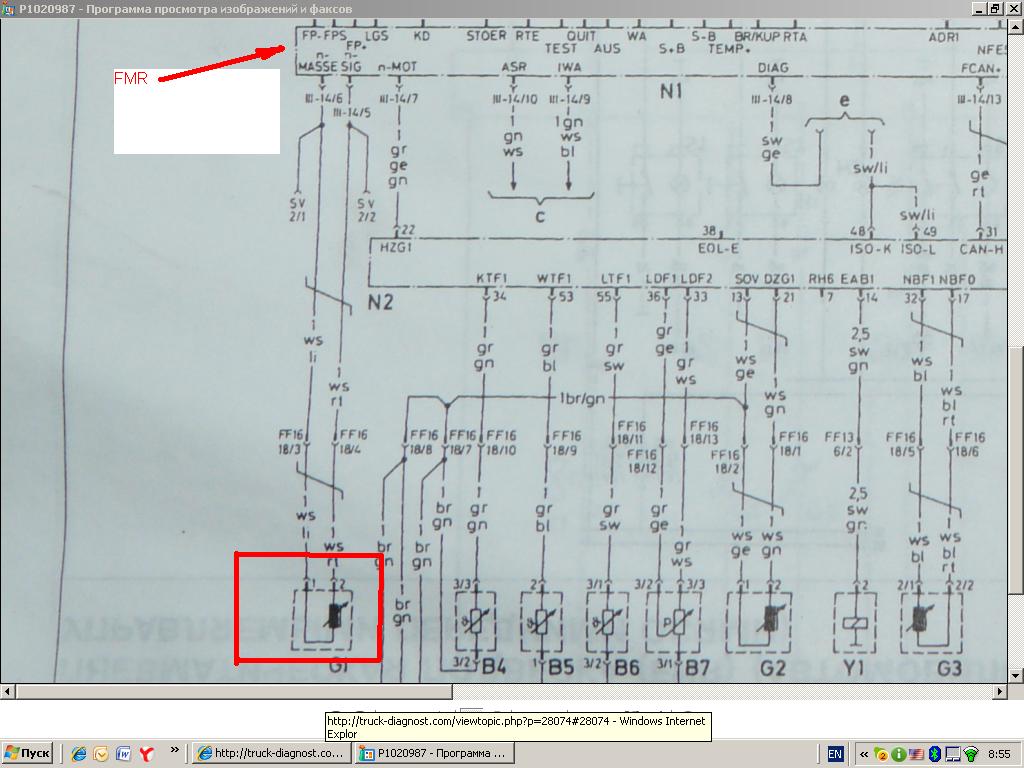Click the 'B6' sensor label
Screen dimensions: 1024x768
627,667
